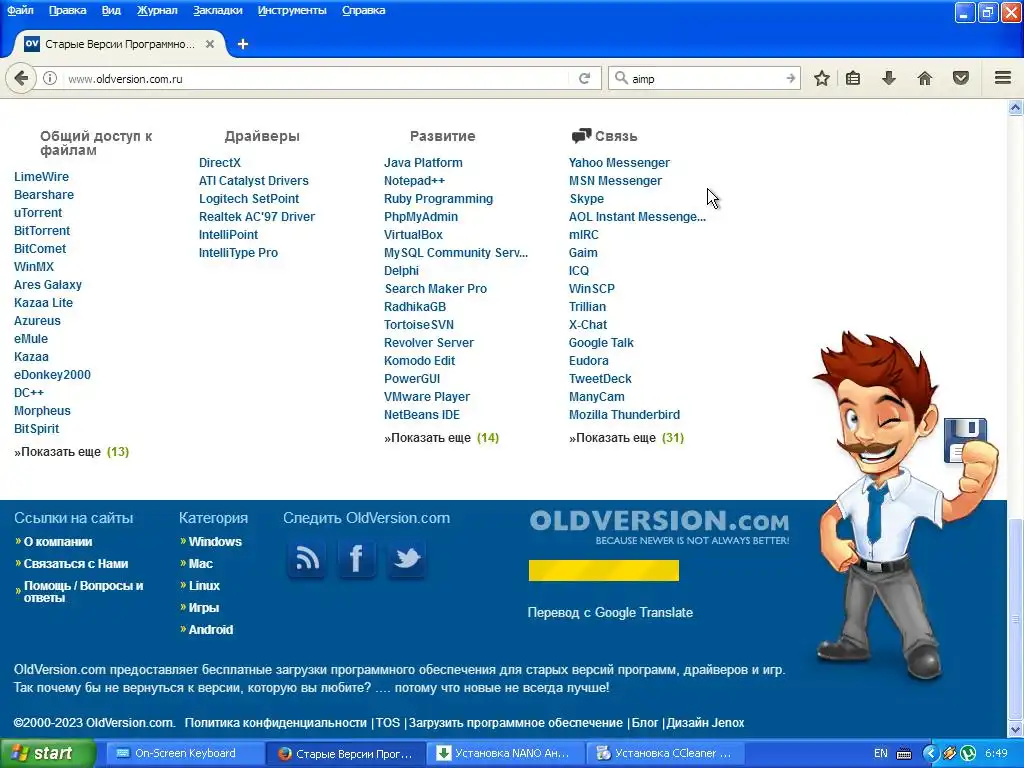Image resolution: width=1024 pixels, height=768 pixels.
Task: Open Политика конфиденциальности link
Action: click(276, 723)
